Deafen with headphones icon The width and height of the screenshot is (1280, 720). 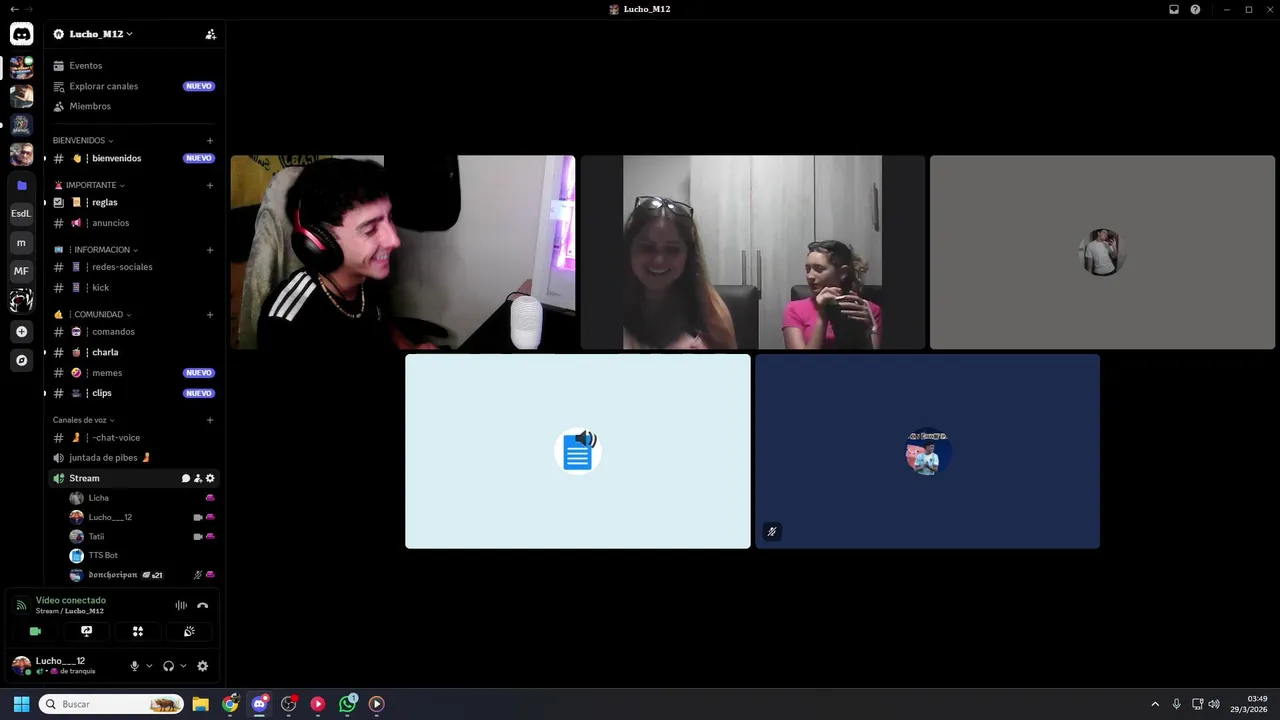point(168,666)
